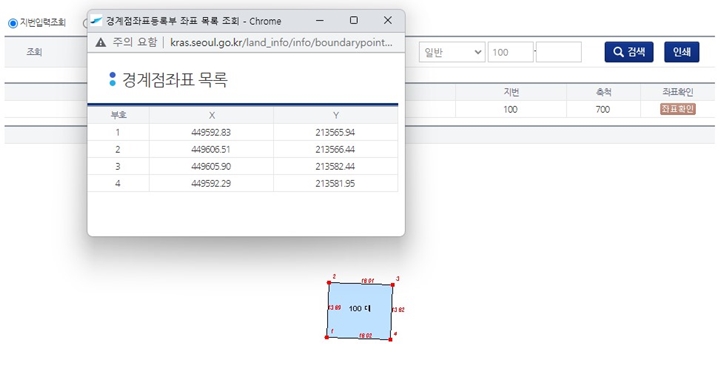The image size is (720, 368).
Task: Click boundary point 1 on the parcel map
Action: 327,337
